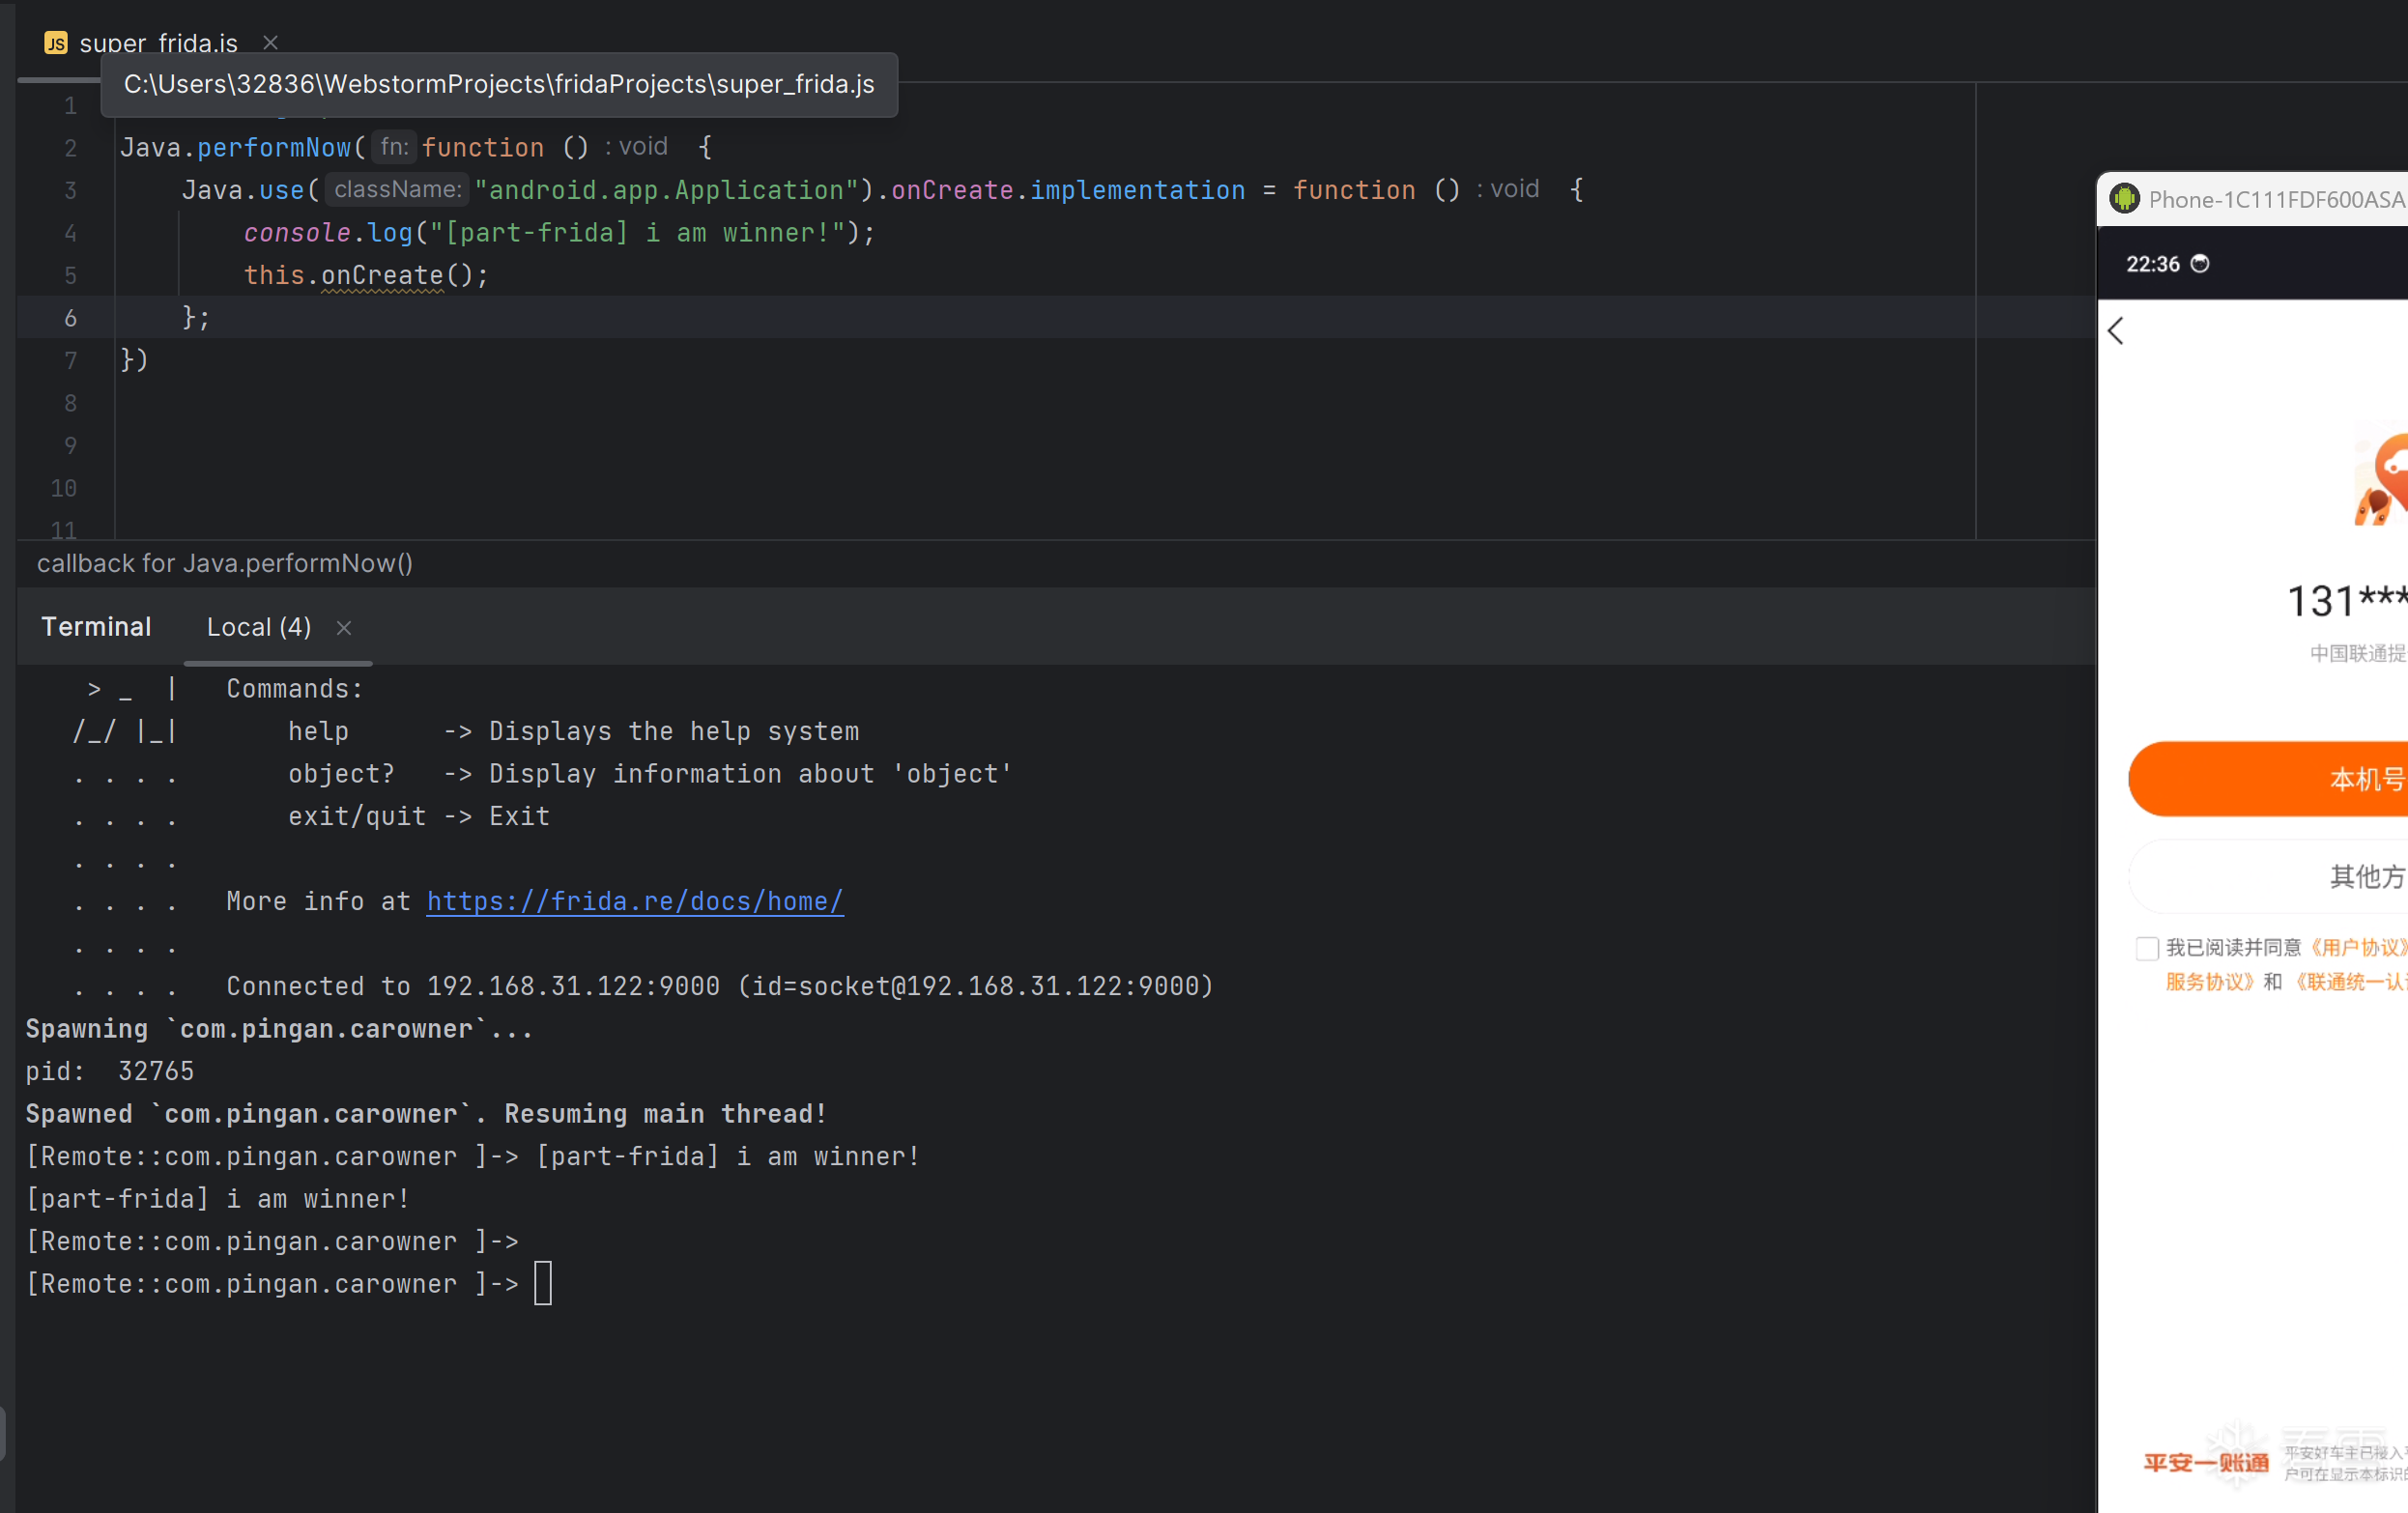This screenshot has width=2408, height=1513.
Task: Close the super_frida.js editor tab
Action: pyautogui.click(x=270, y=43)
